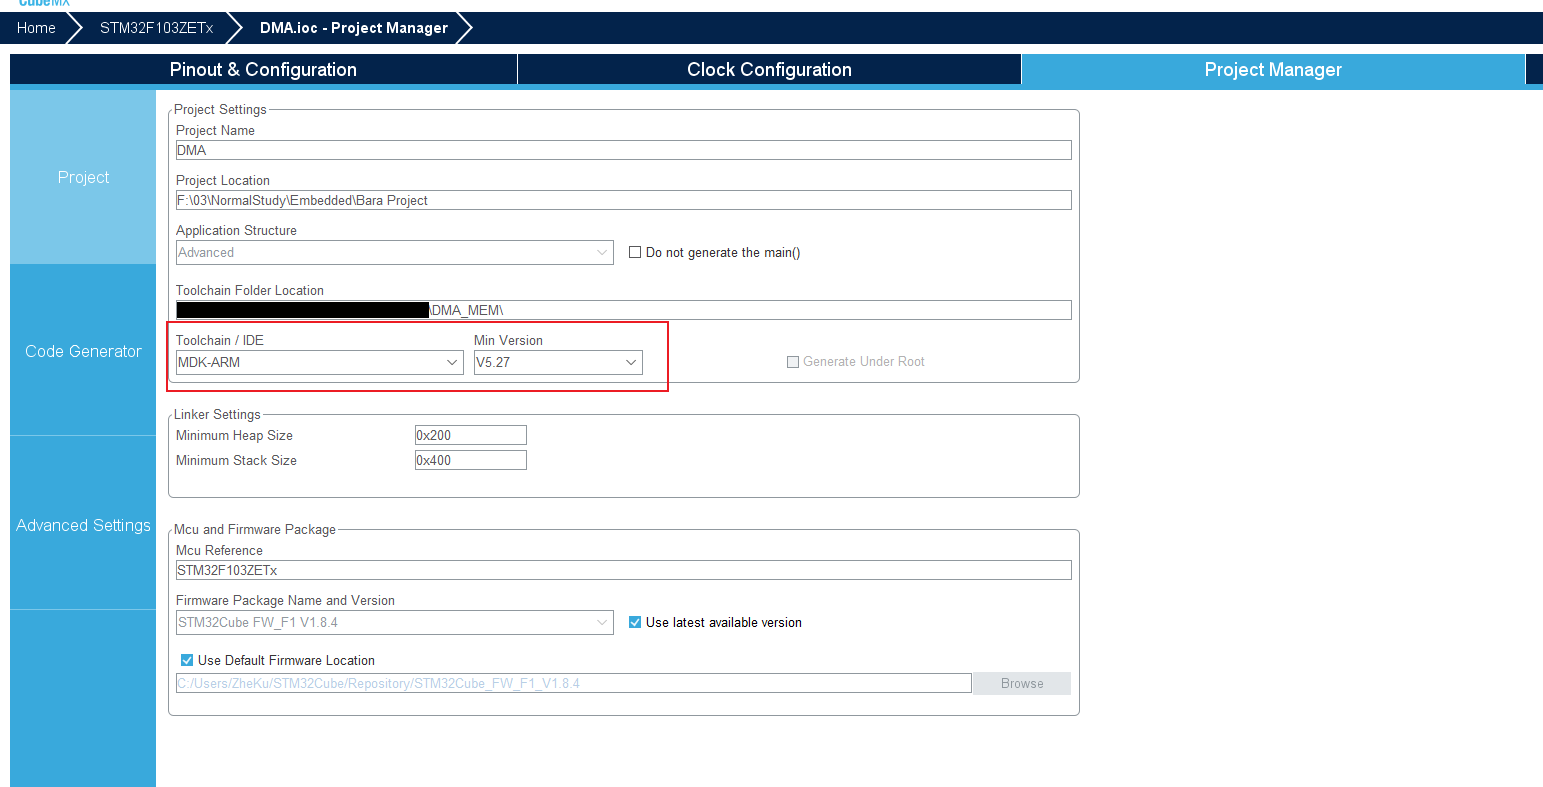Open Toolchain / IDE dropdown
Image resolution: width=1543 pixels, height=787 pixels.
[x=319, y=362]
